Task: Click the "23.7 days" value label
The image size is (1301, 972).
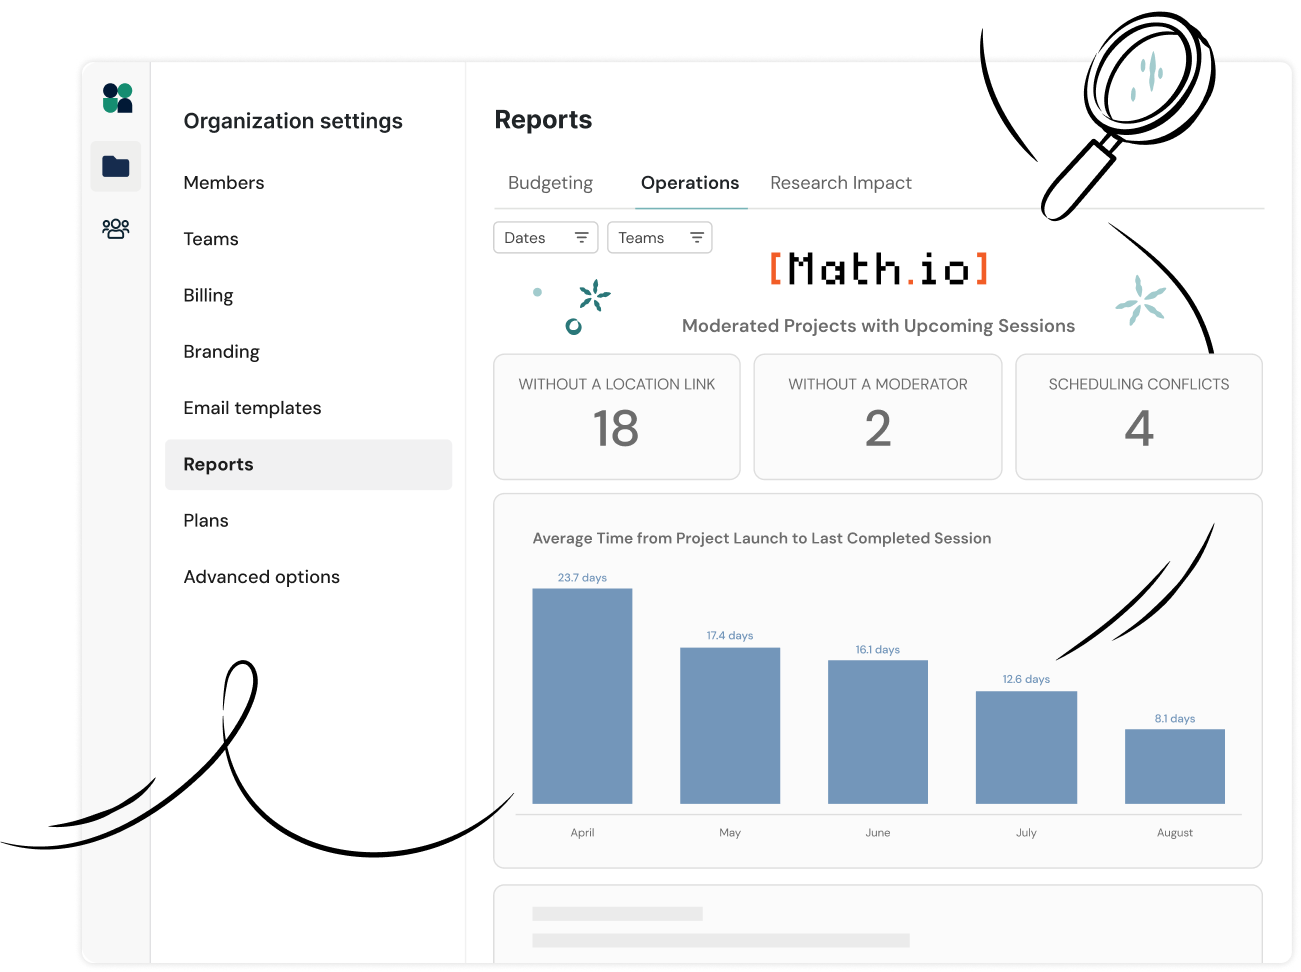Action: tap(582, 578)
